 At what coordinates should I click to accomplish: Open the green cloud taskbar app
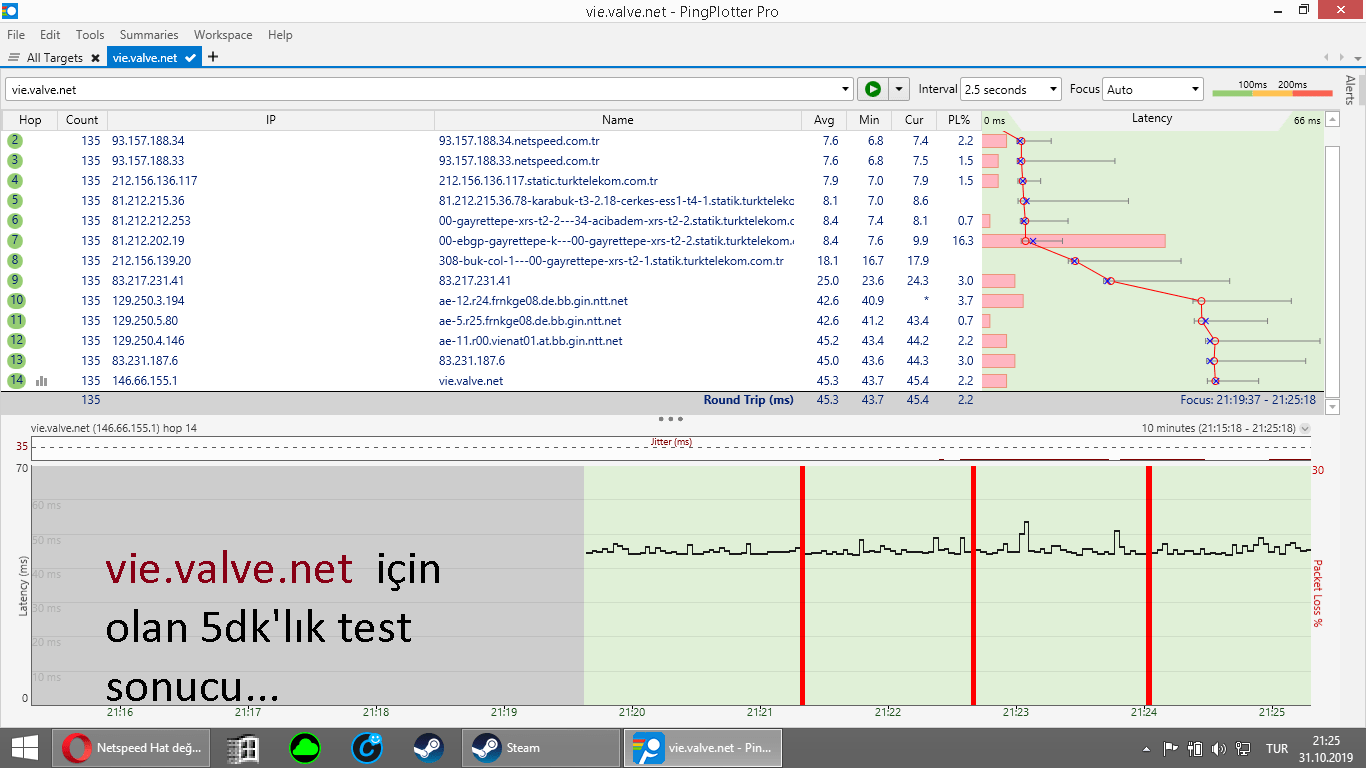(x=304, y=747)
